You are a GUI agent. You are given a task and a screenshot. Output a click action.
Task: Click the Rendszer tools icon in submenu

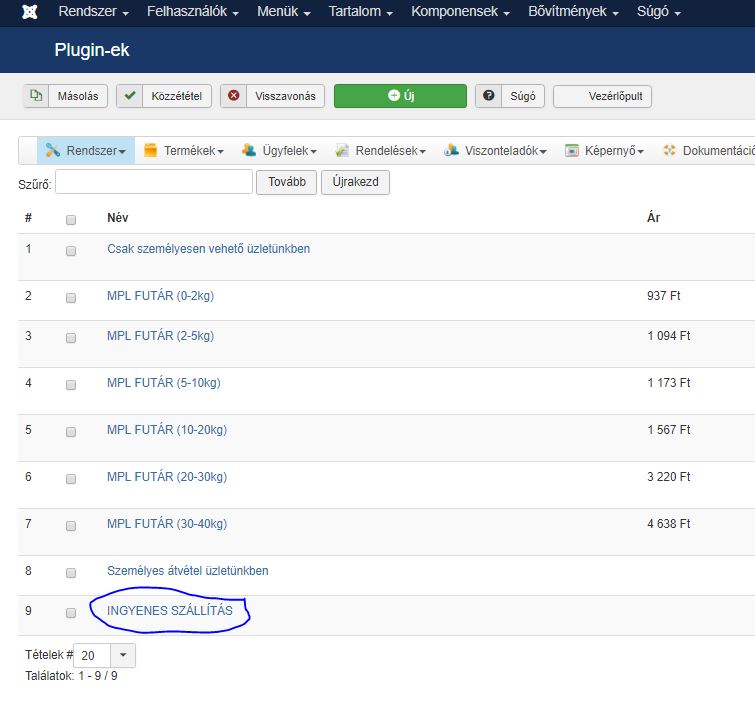point(52,150)
